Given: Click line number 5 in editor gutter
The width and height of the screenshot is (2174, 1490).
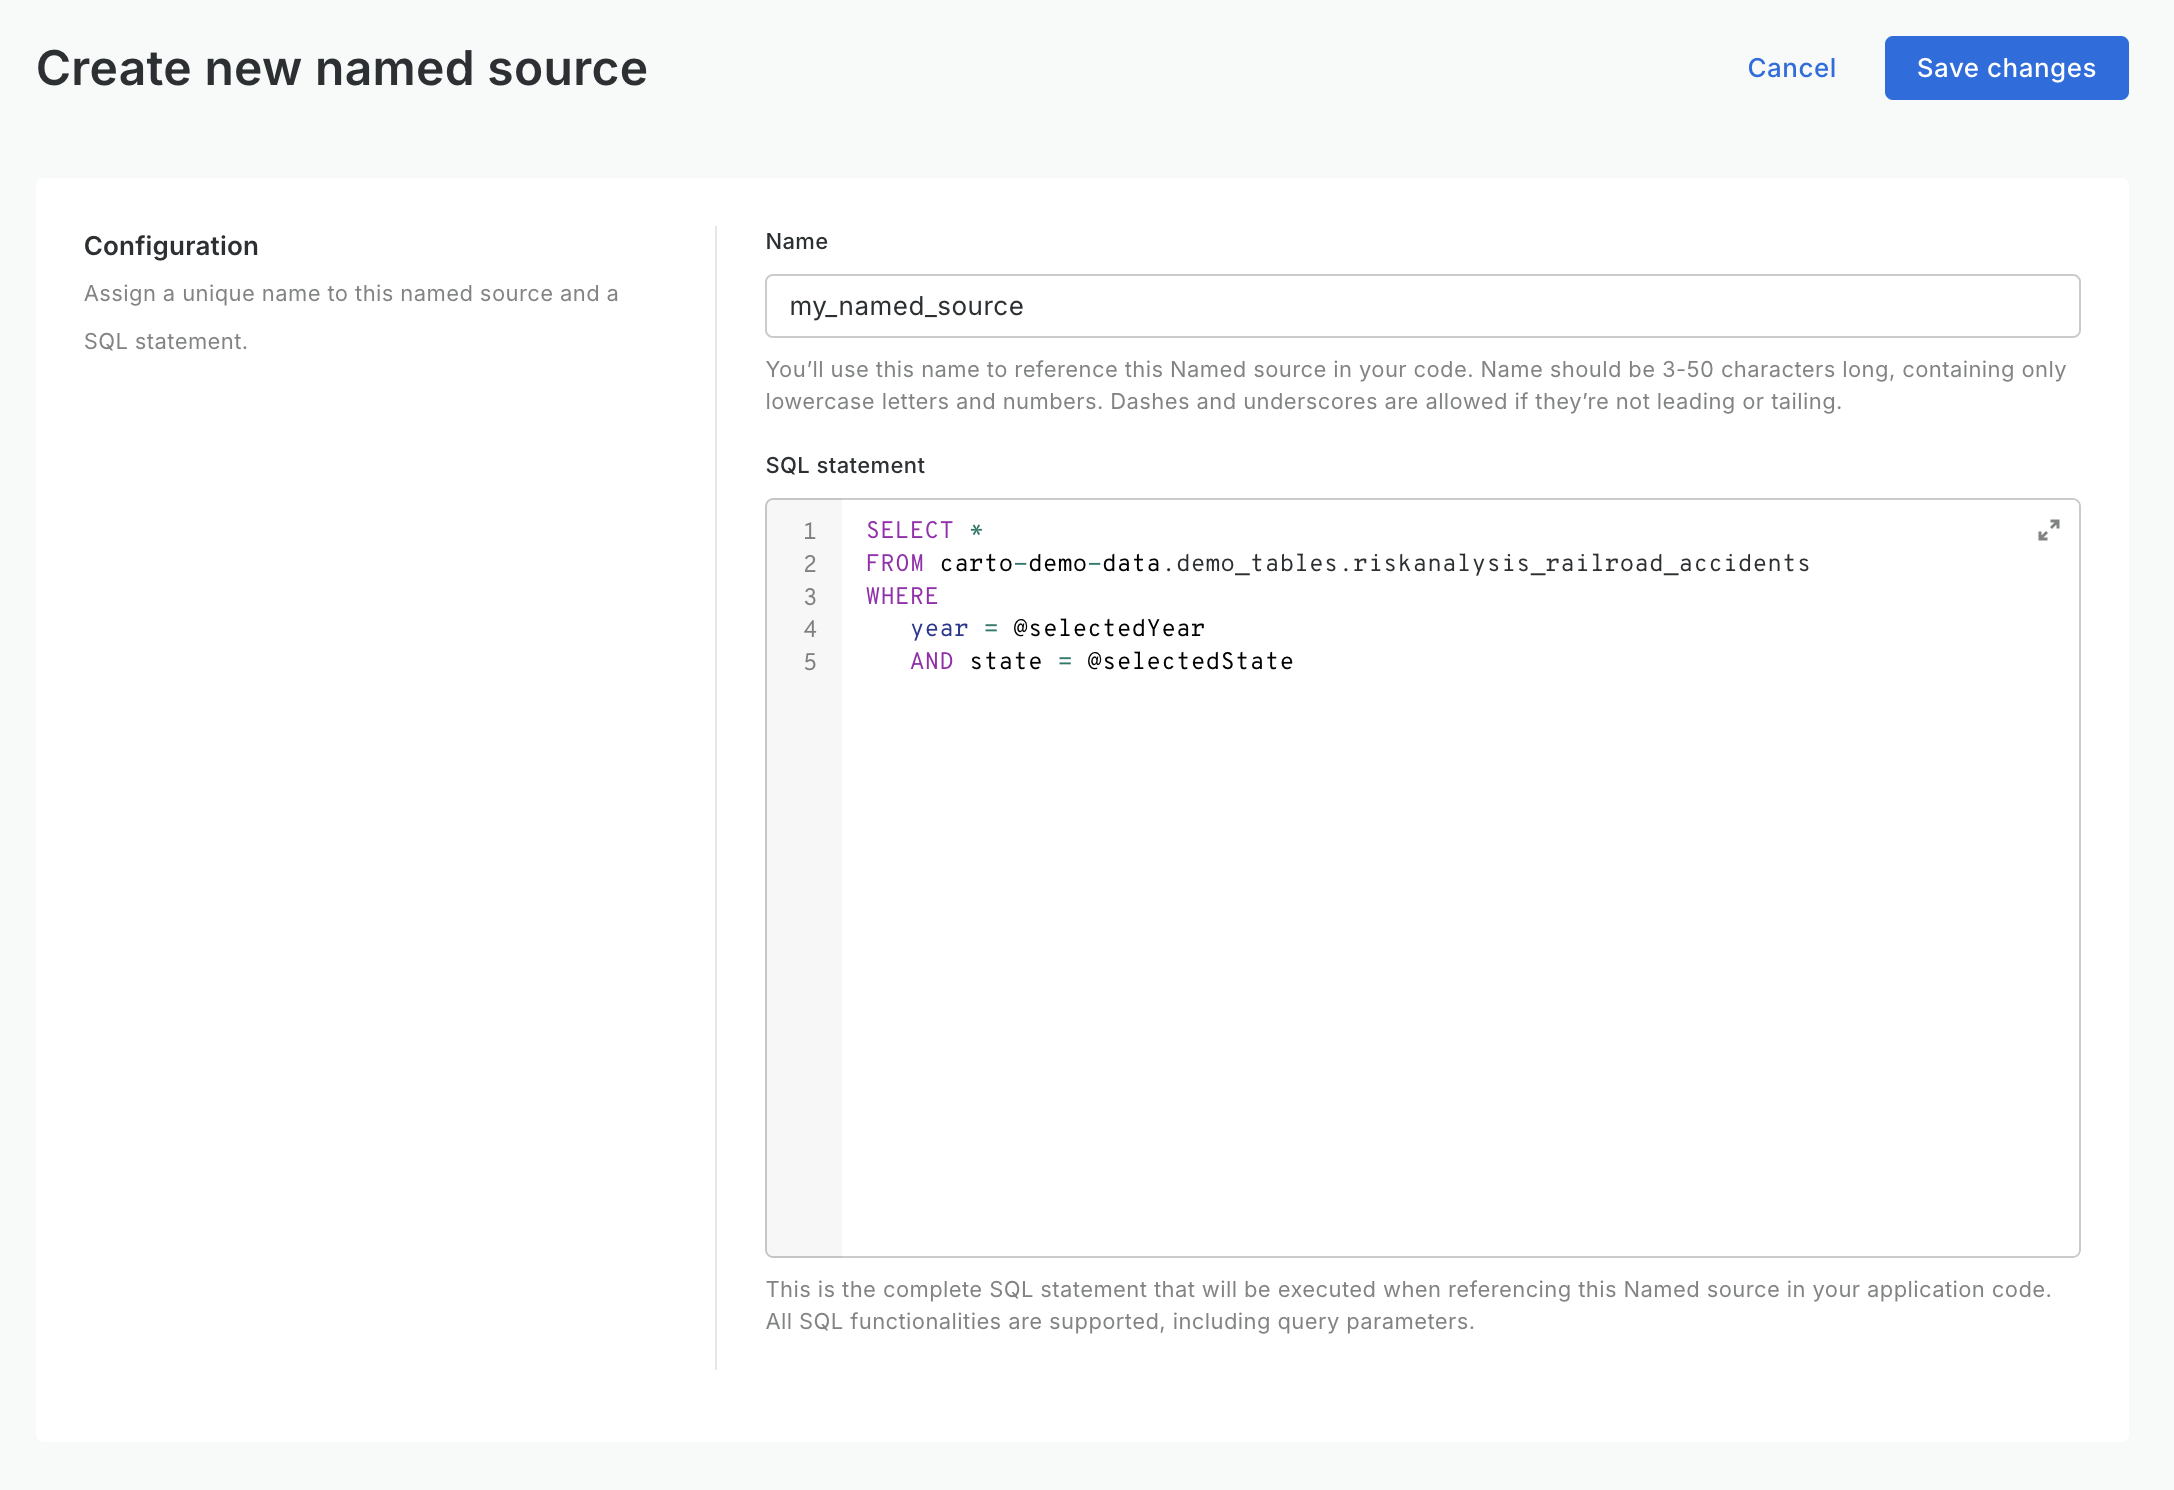Looking at the screenshot, I should (810, 662).
